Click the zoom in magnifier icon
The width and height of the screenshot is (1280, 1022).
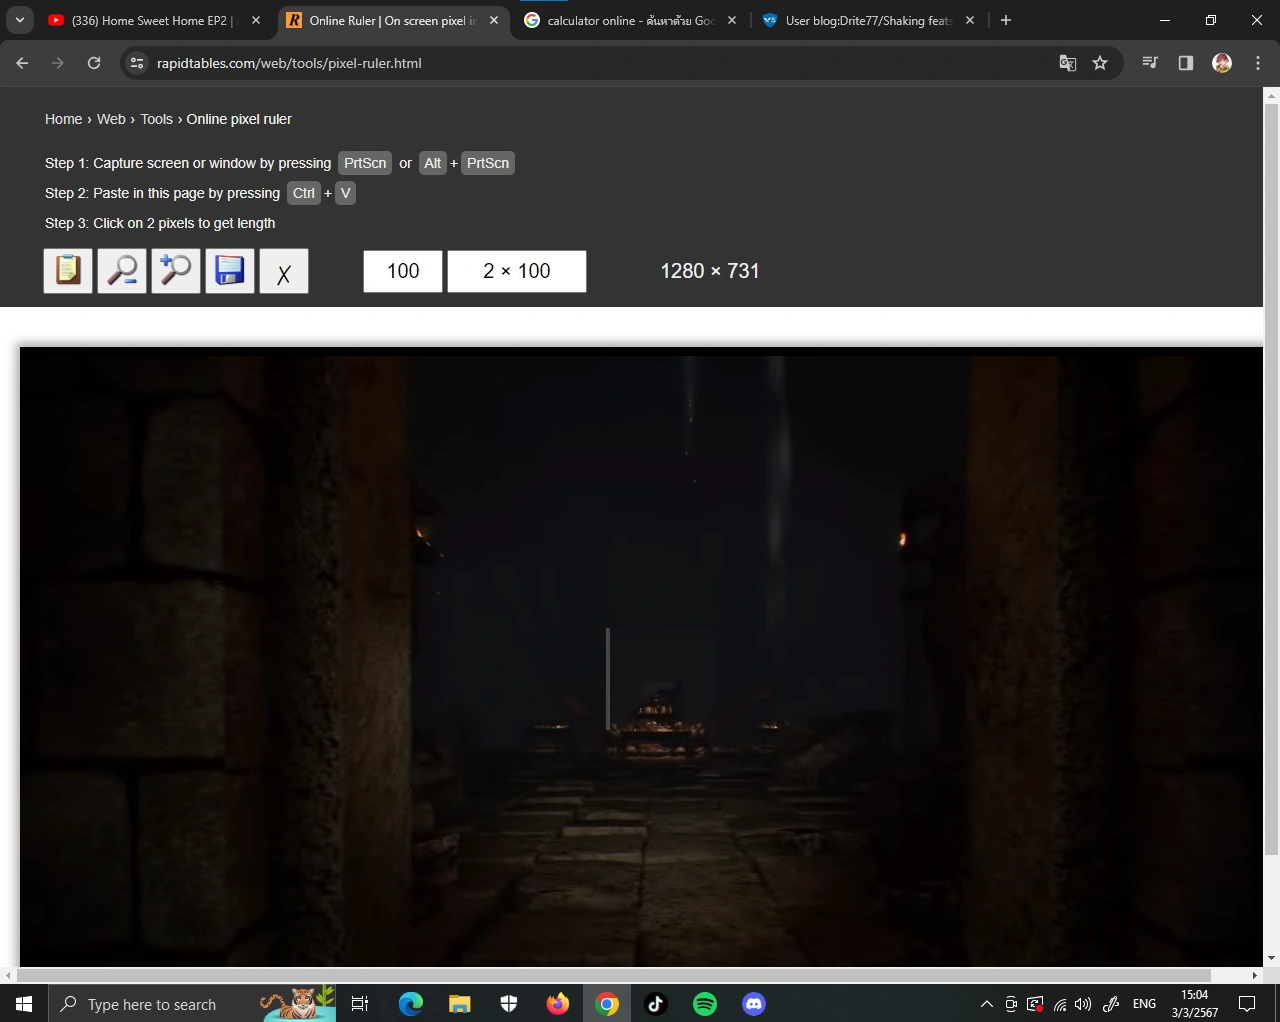tap(176, 271)
